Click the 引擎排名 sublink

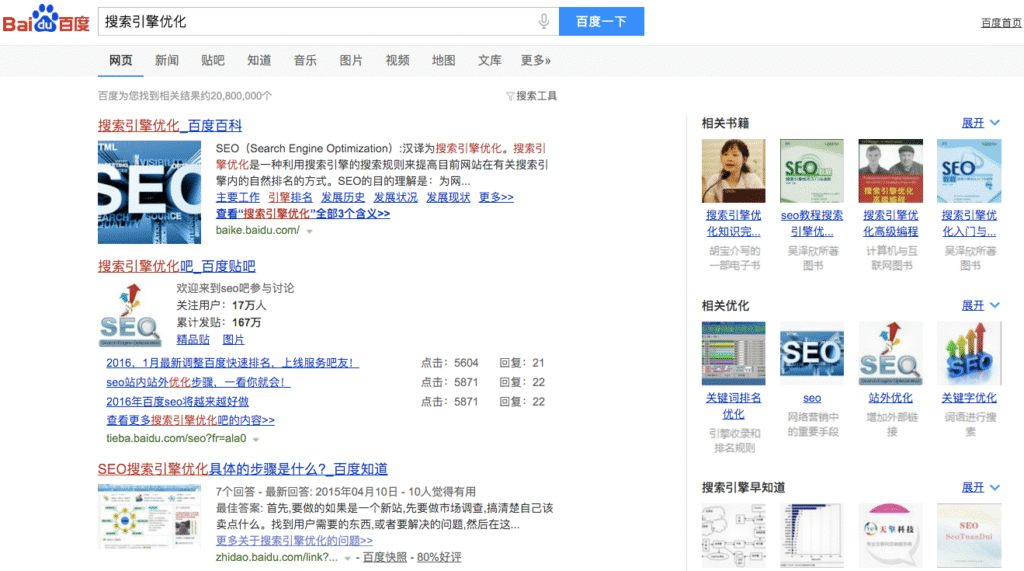pos(290,197)
